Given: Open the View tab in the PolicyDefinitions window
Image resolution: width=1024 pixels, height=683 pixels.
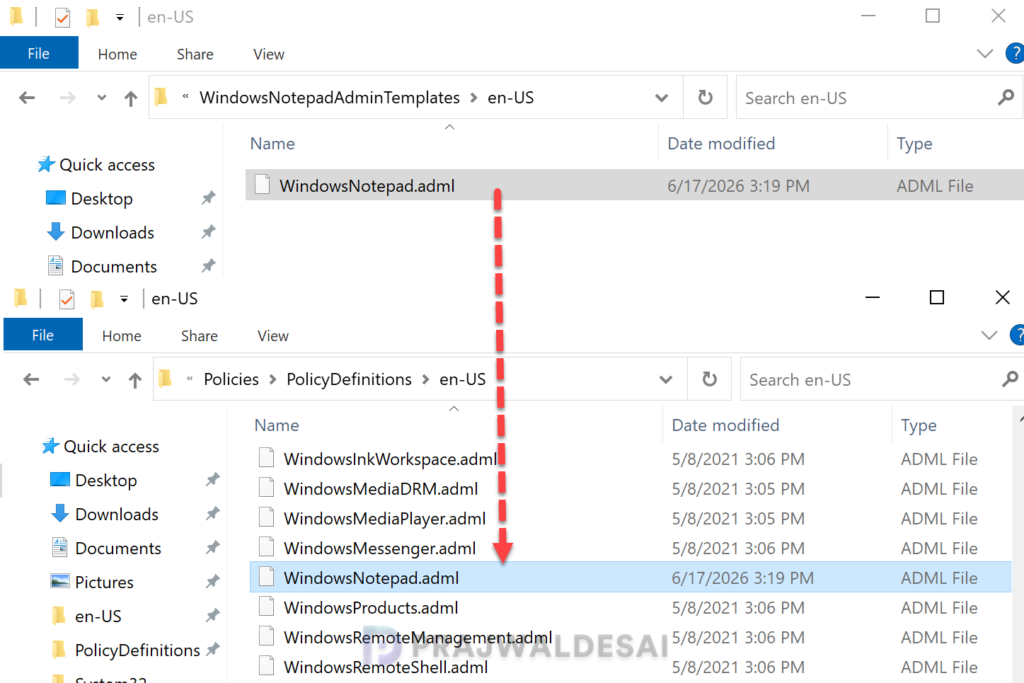Looking at the screenshot, I should pyautogui.click(x=273, y=336).
